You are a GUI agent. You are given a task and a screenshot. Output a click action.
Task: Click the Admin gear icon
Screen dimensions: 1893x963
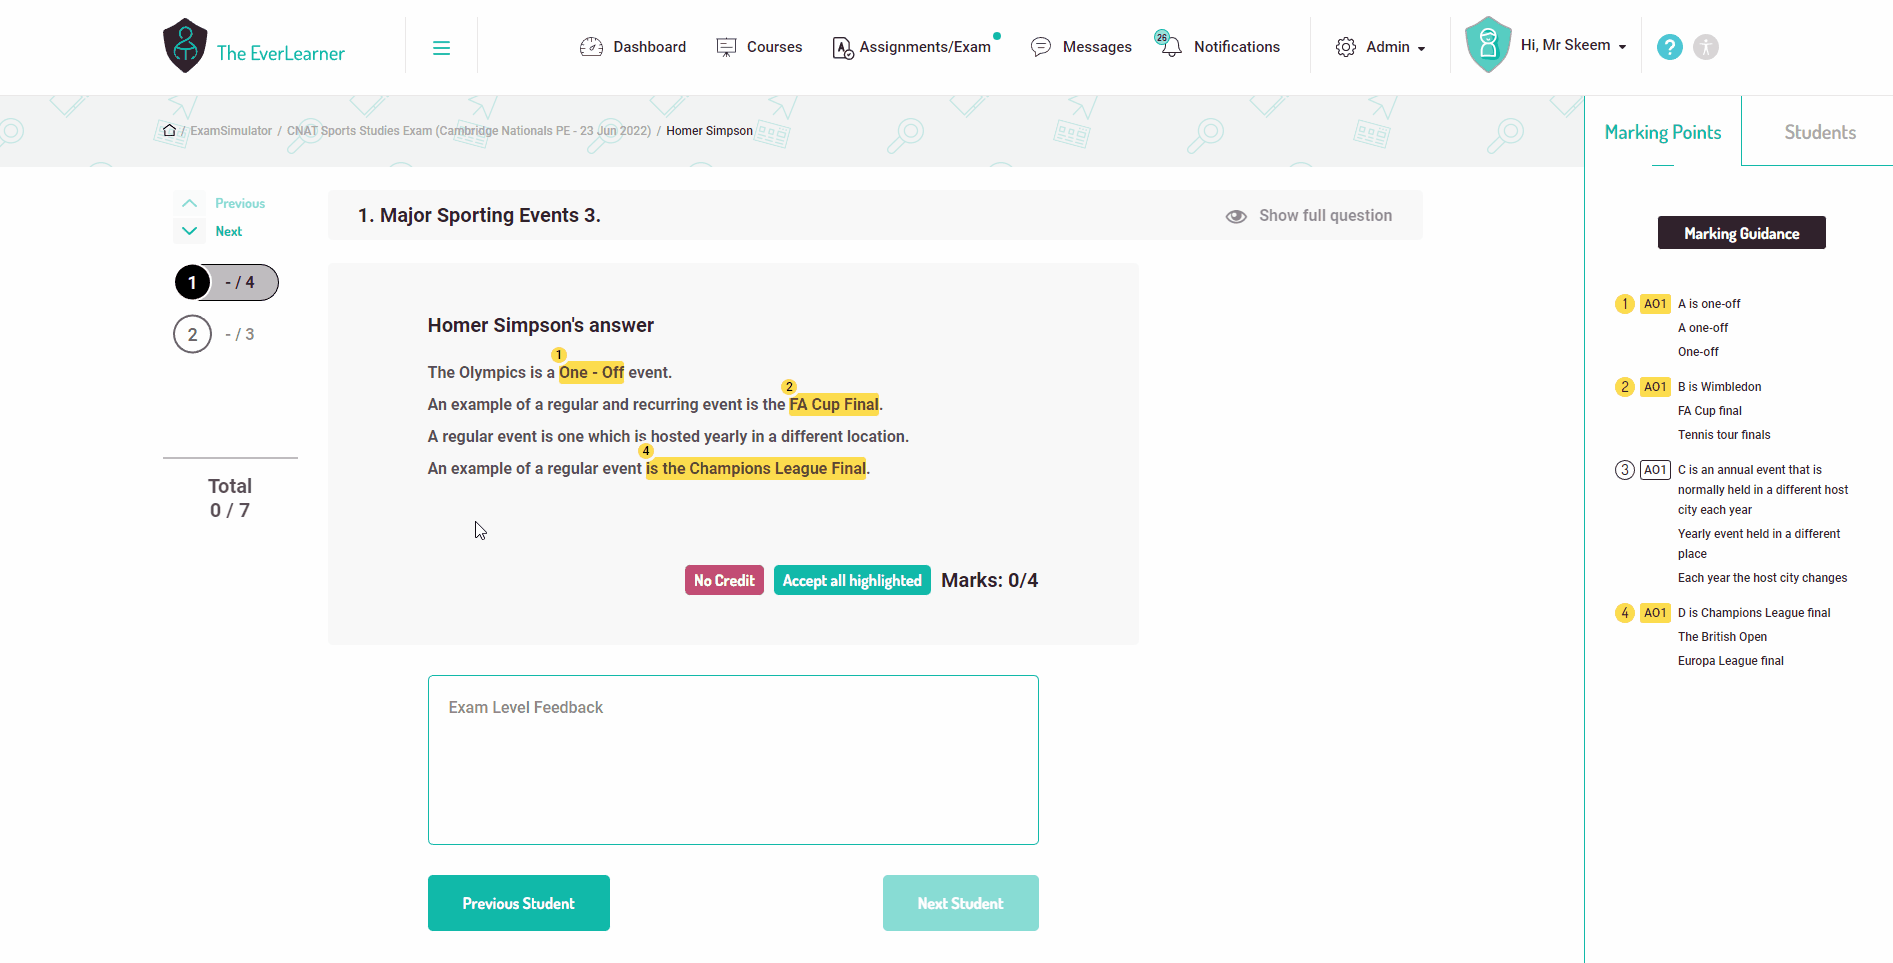click(1346, 47)
